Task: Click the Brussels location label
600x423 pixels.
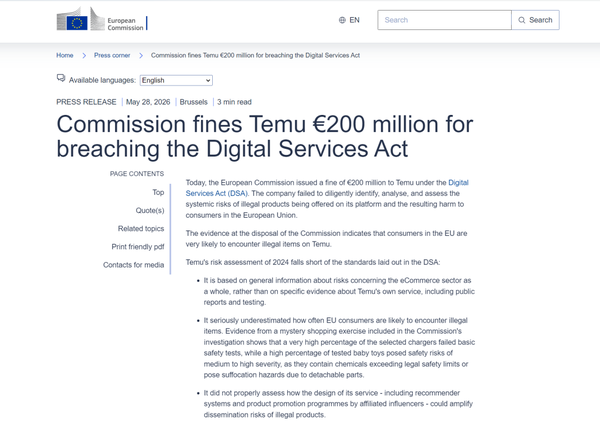Action: (x=194, y=102)
